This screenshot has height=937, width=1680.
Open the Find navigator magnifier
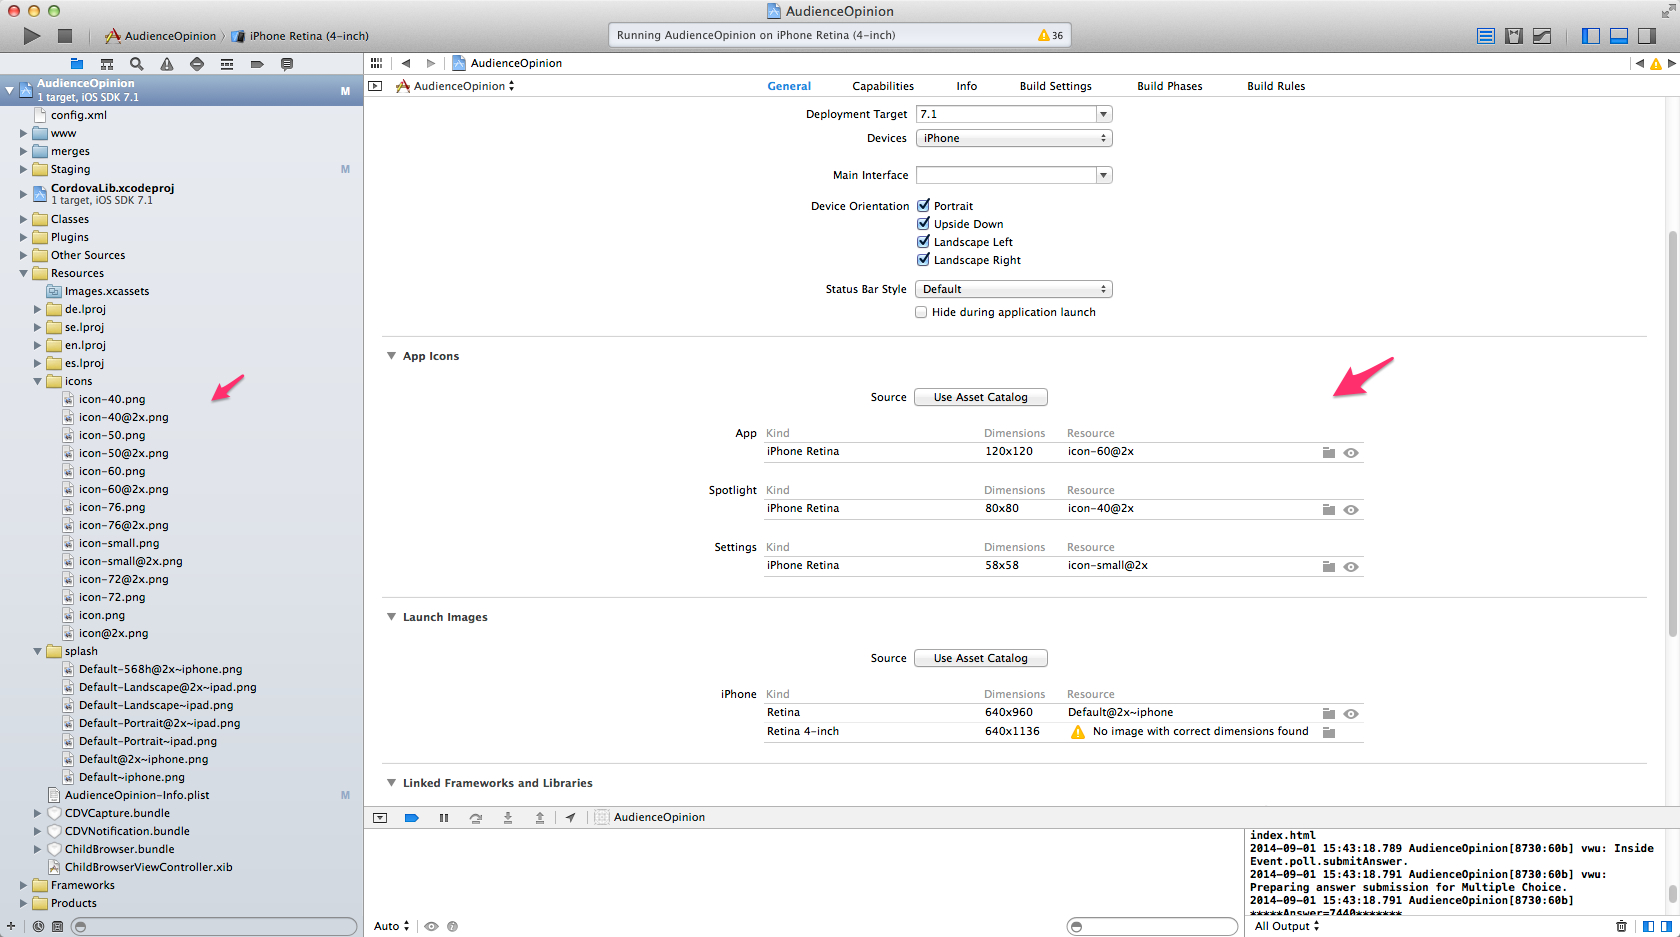tap(137, 64)
